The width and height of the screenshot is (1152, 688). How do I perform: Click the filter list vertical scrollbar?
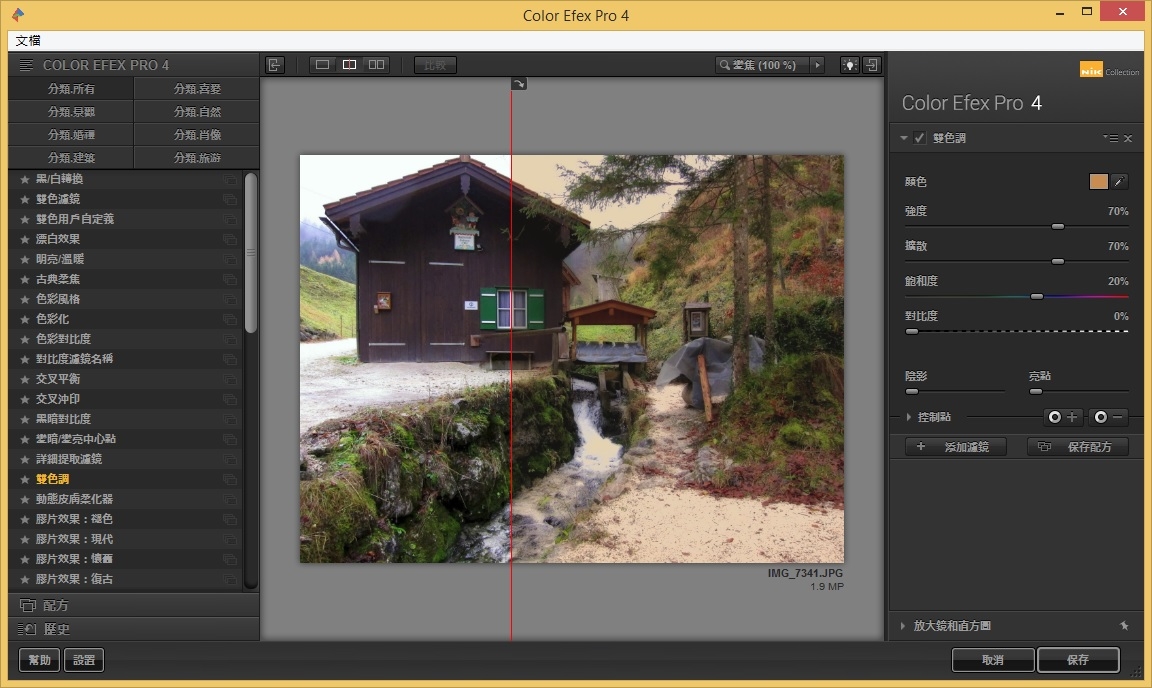click(251, 253)
